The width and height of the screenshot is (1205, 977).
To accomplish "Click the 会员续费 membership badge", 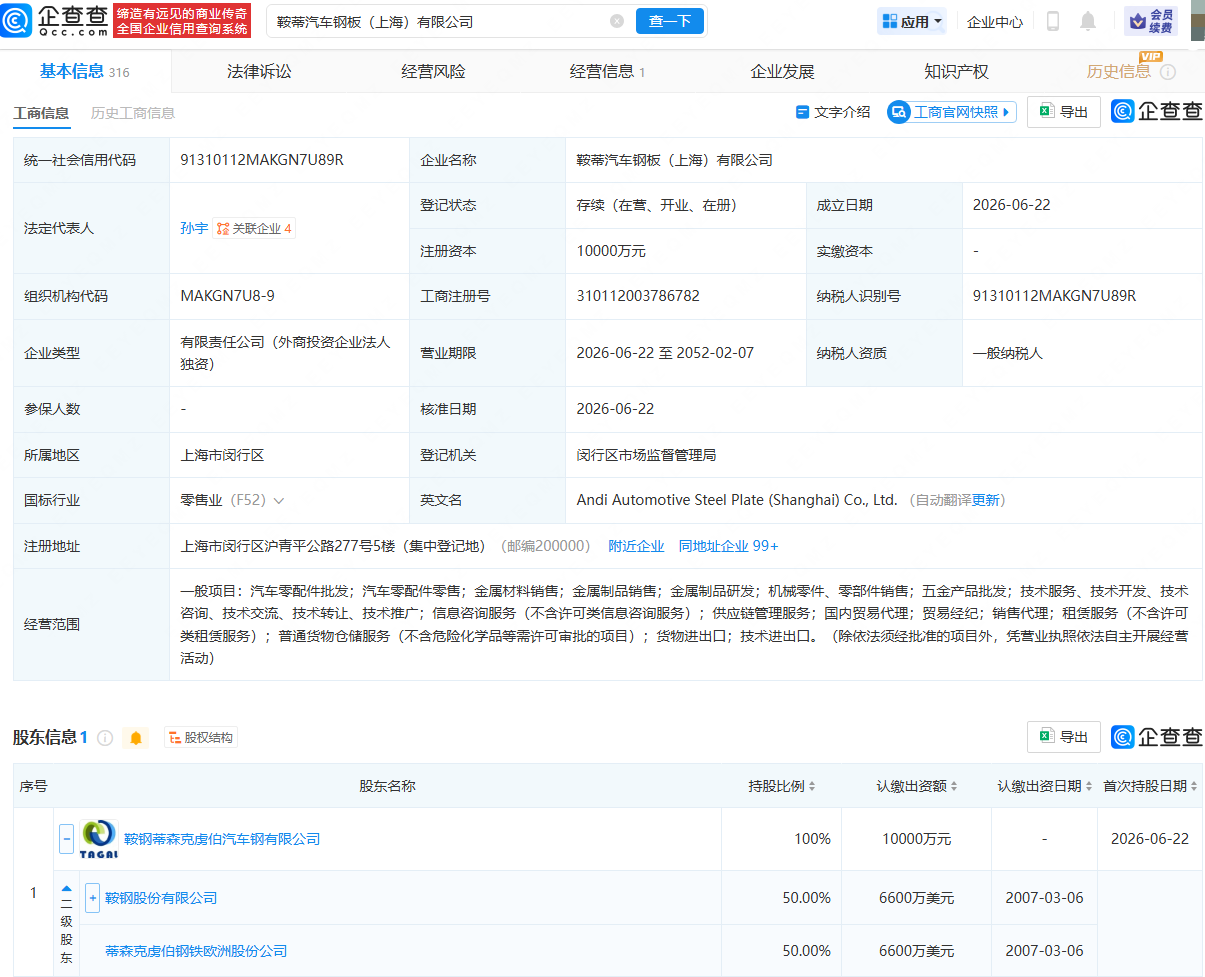I will [x=1151, y=21].
